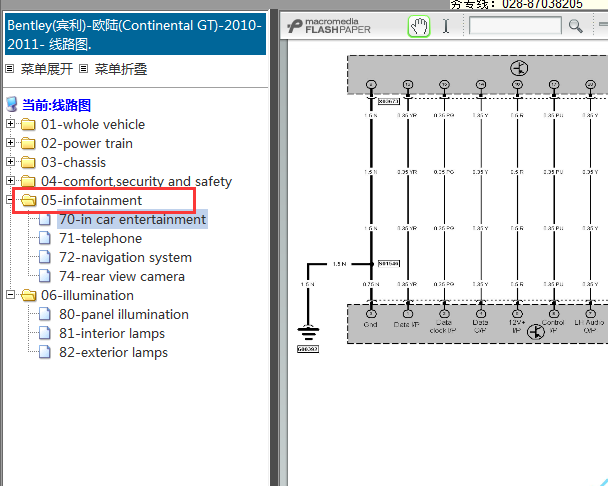
Task: Click the page icon beside 70-in car entertainment
Action: coord(45,219)
